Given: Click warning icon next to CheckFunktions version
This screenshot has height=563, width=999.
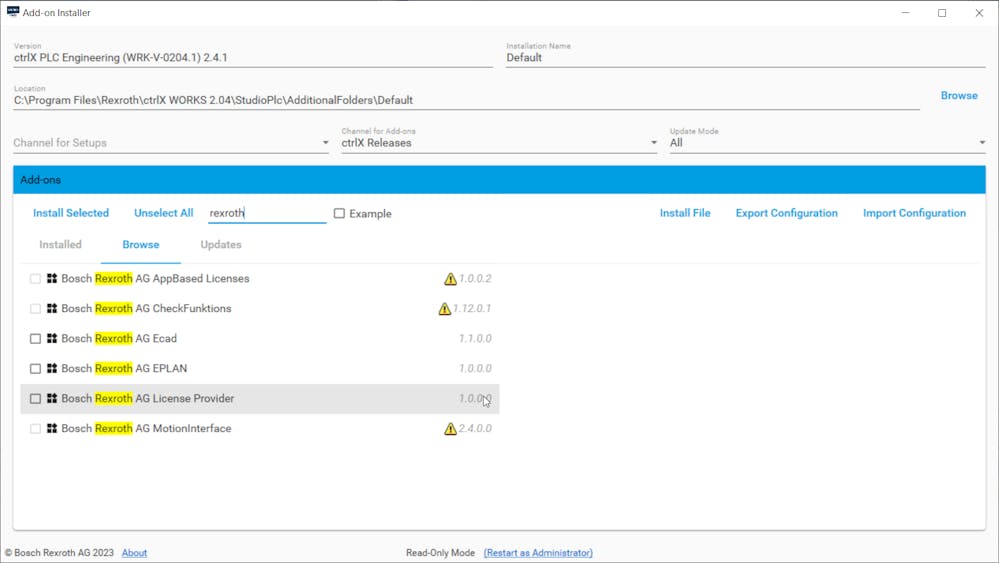Looking at the screenshot, I should point(444,309).
